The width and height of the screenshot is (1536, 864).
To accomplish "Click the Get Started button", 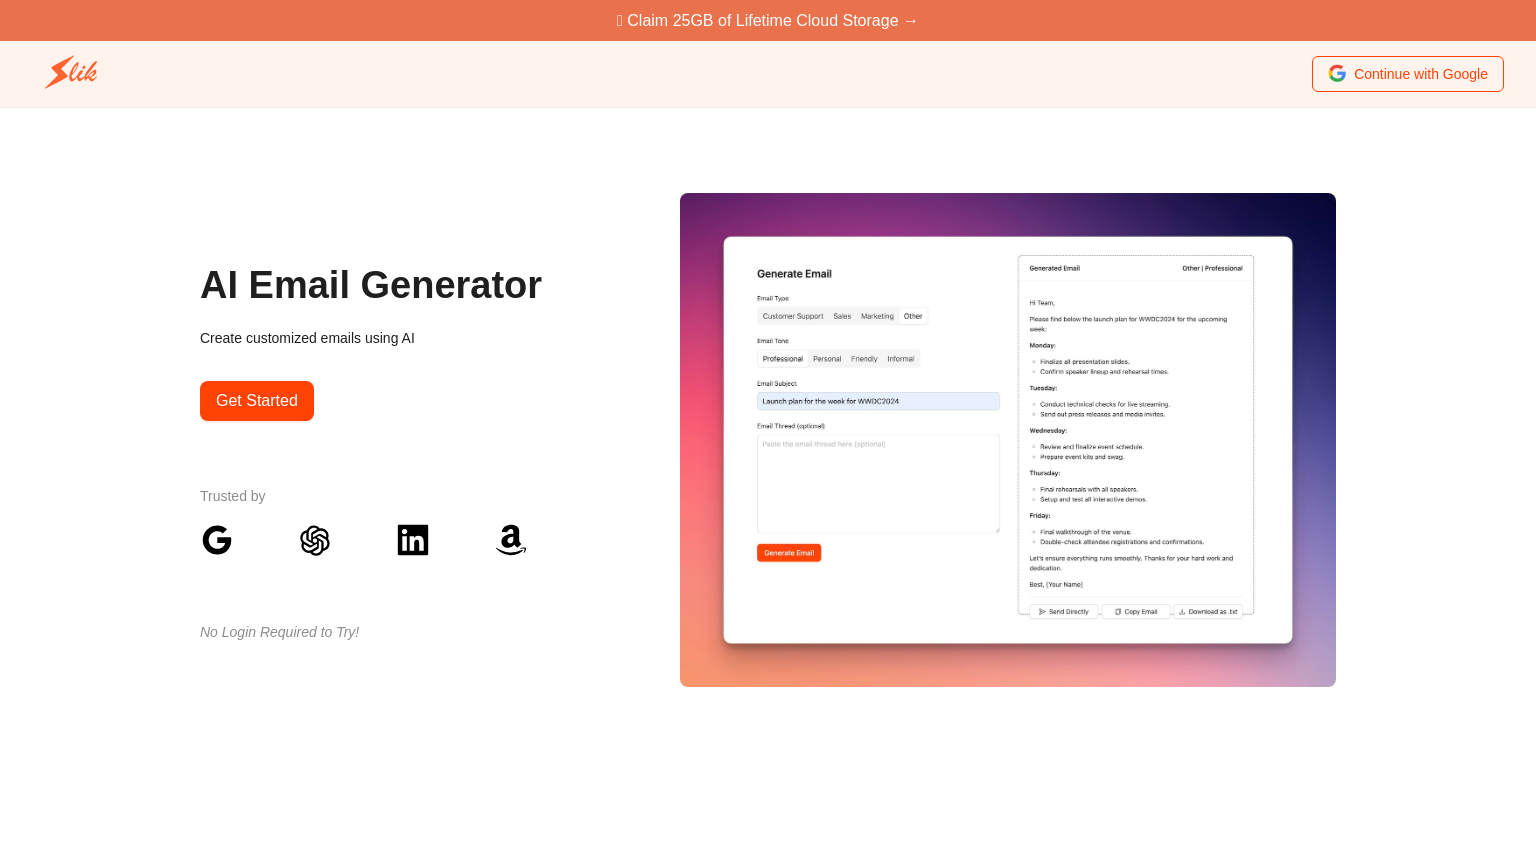I will (256, 400).
